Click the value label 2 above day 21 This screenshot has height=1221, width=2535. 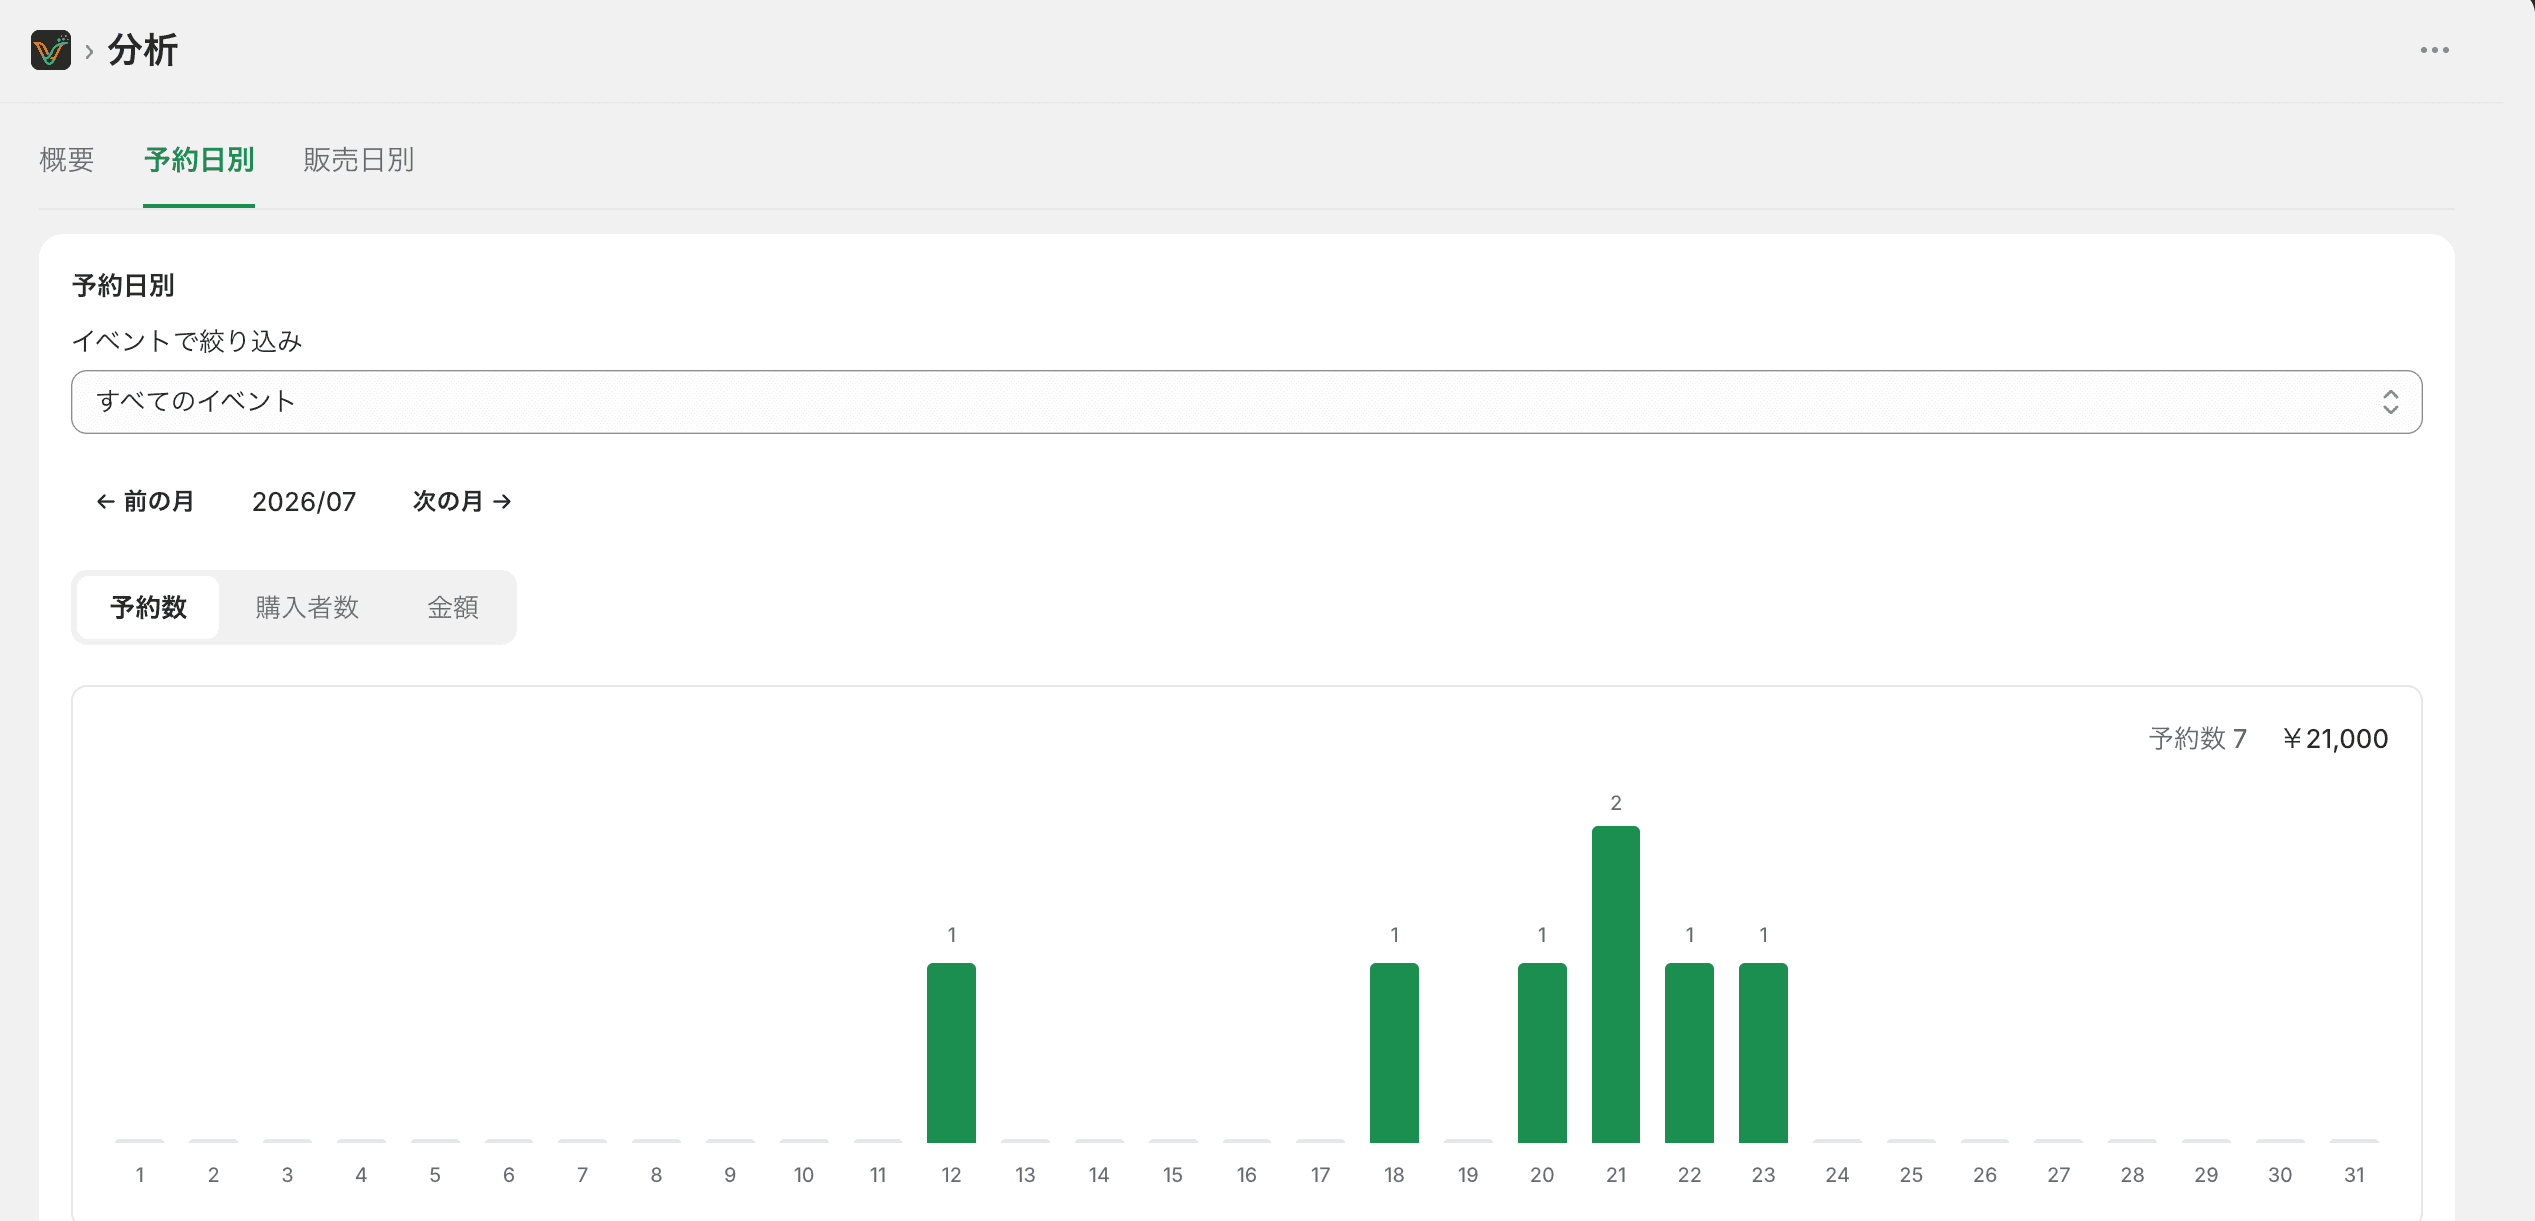[x=1616, y=803]
